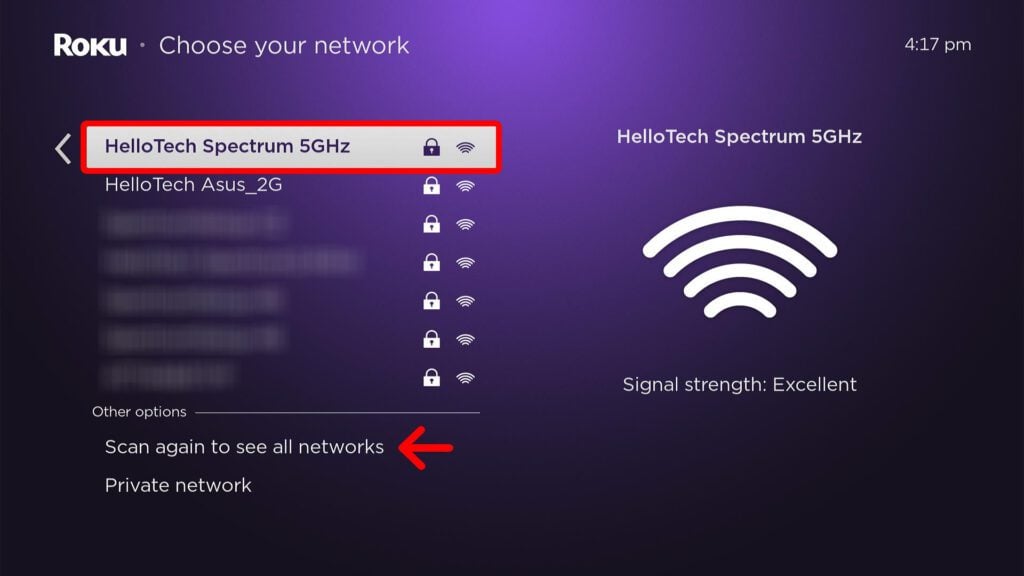Click the lock icon on the bottom network entry
The image size is (1024, 576).
[x=433, y=378]
